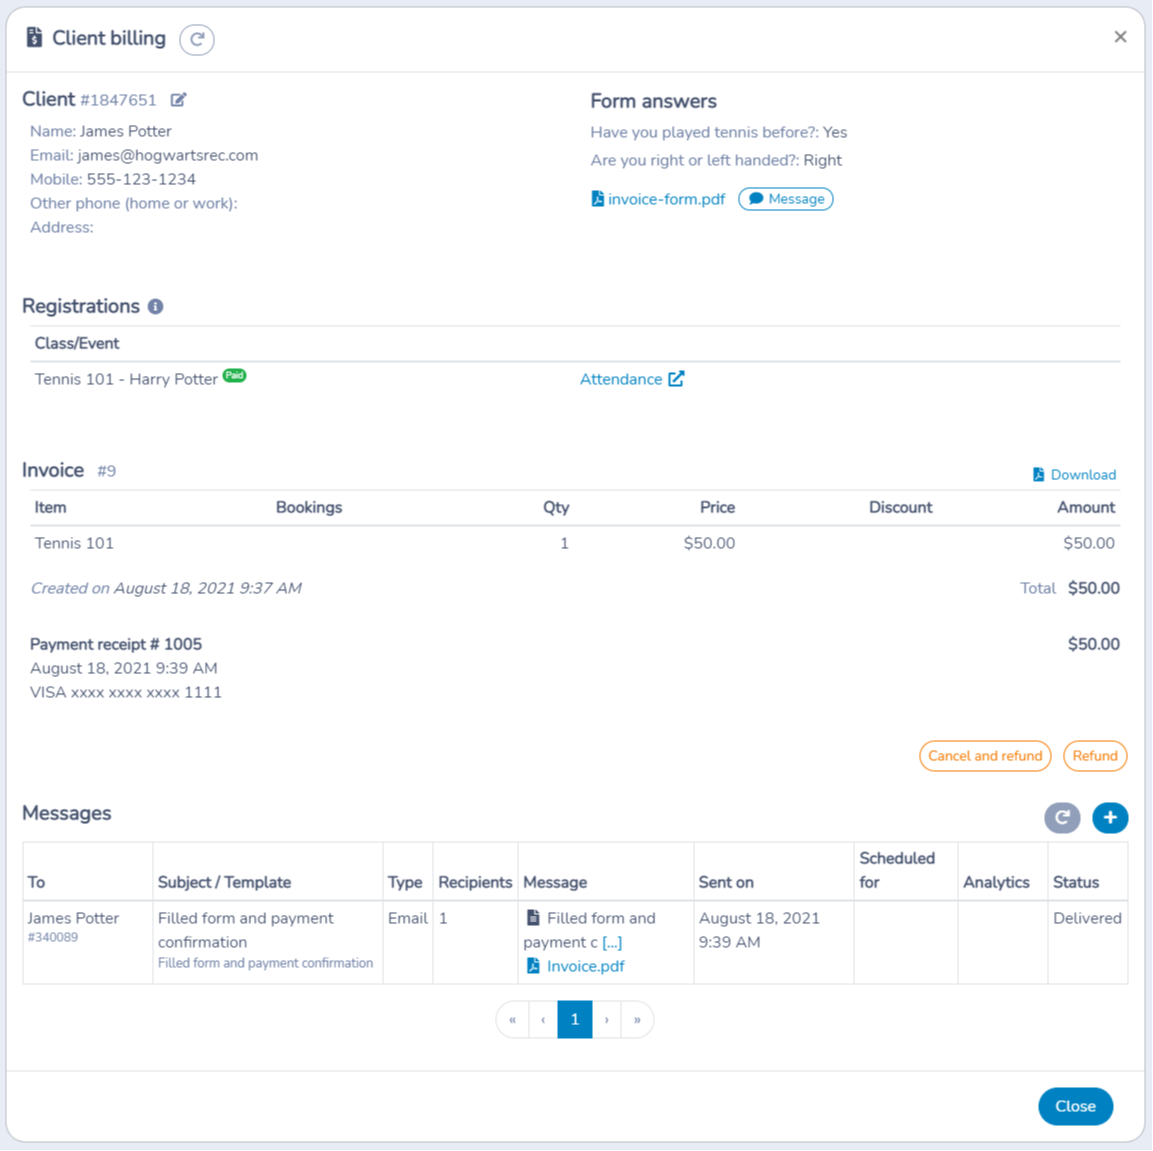1153x1151 pixels.
Task: Edit client #1847651 details
Action: pos(179,99)
